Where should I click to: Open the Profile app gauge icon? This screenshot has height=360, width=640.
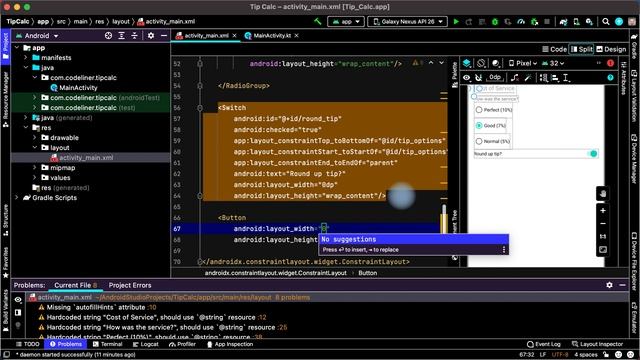coord(521,22)
